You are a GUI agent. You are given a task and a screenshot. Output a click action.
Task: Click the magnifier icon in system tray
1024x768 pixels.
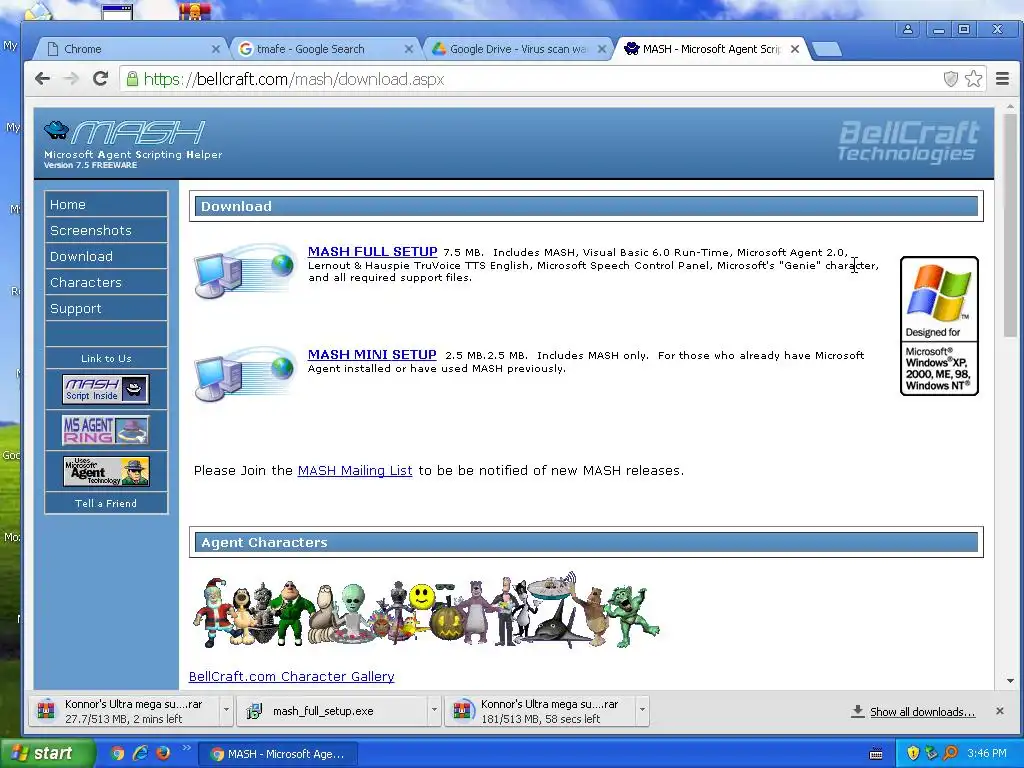(x=950, y=753)
